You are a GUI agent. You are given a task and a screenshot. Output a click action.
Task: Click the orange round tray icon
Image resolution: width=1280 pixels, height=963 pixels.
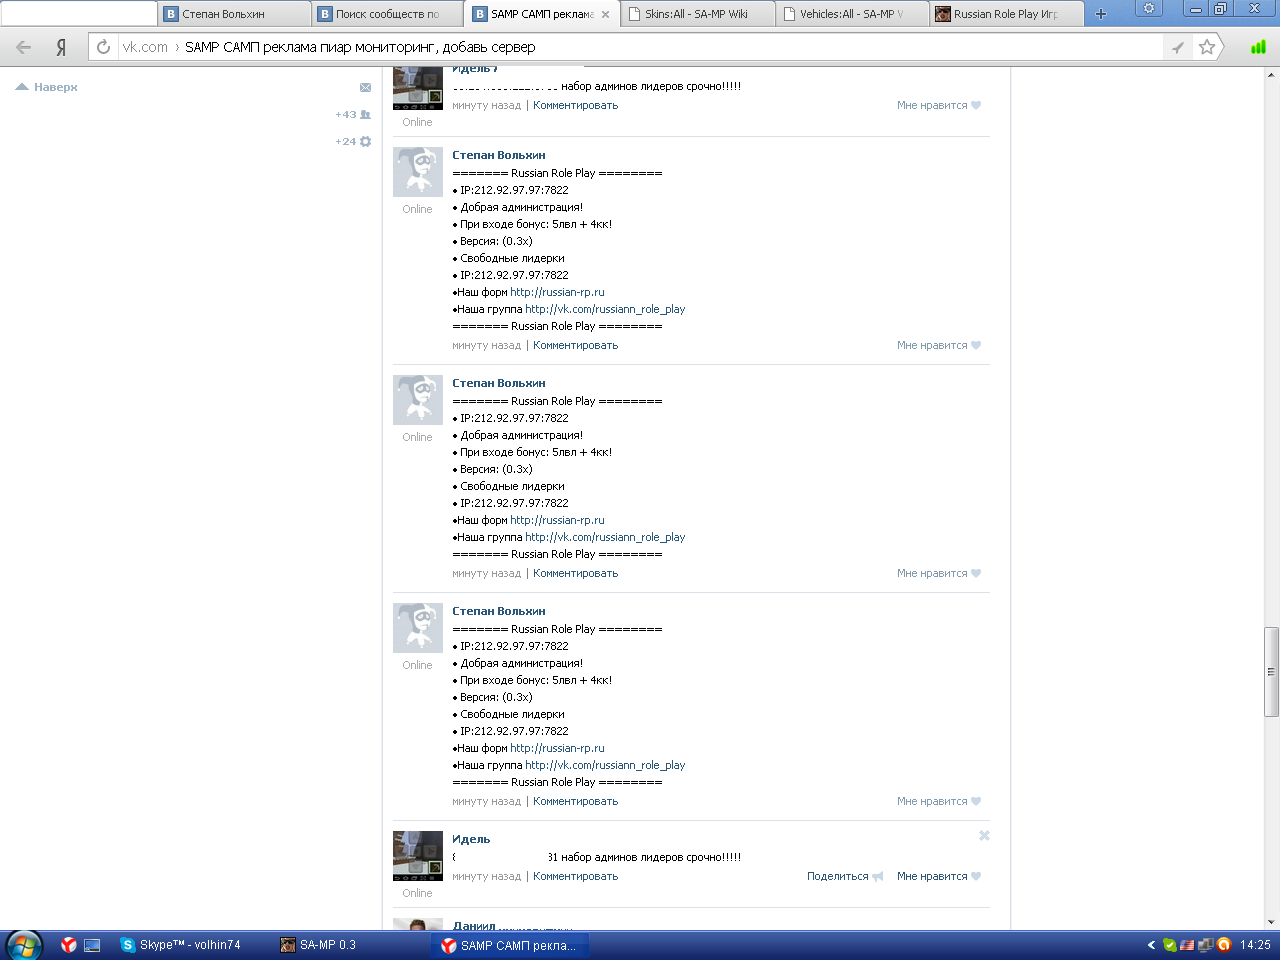1223,945
